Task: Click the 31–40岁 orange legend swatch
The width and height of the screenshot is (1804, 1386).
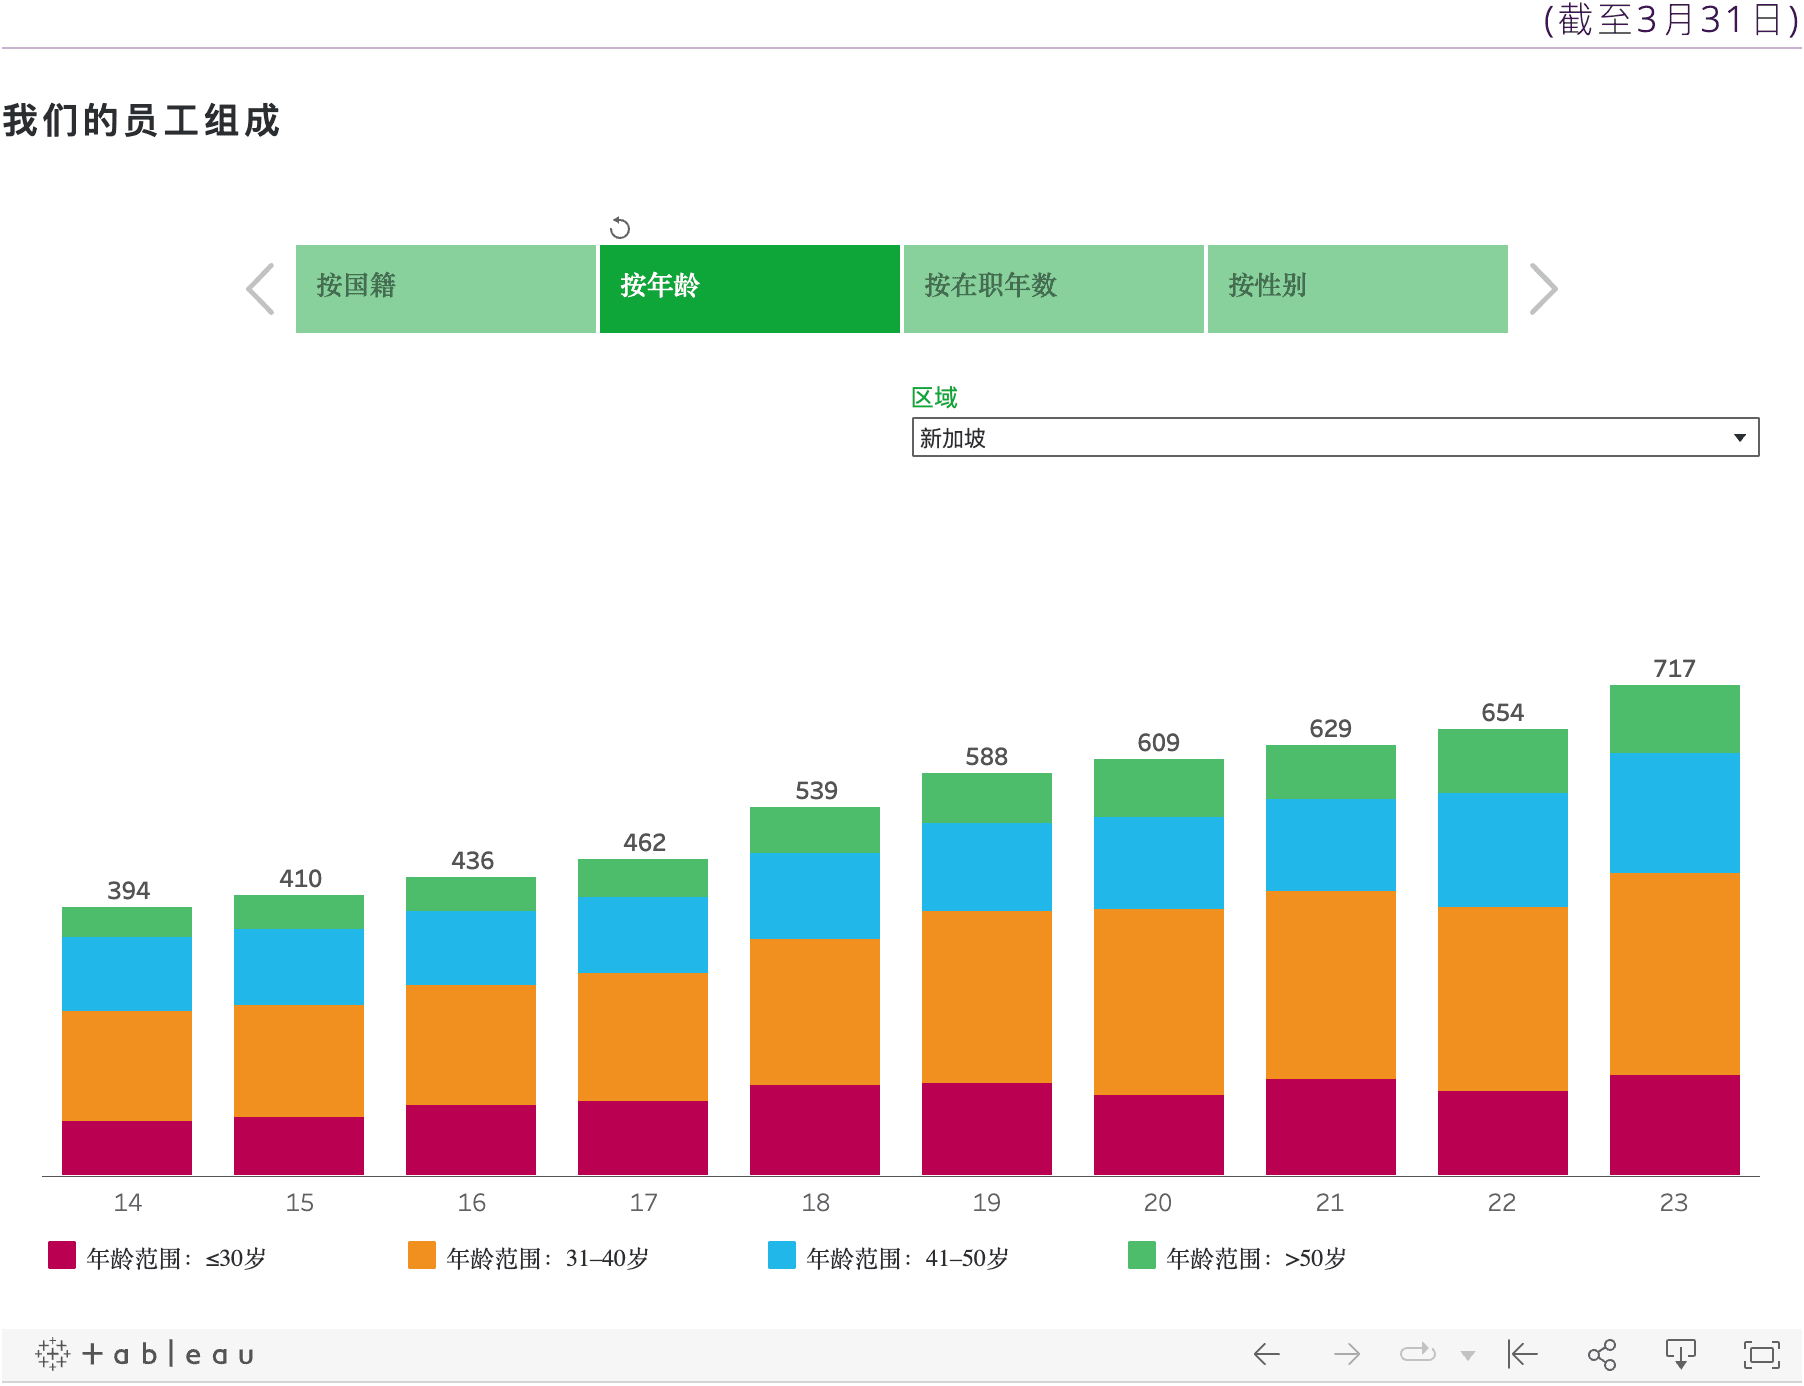Action: [x=422, y=1255]
